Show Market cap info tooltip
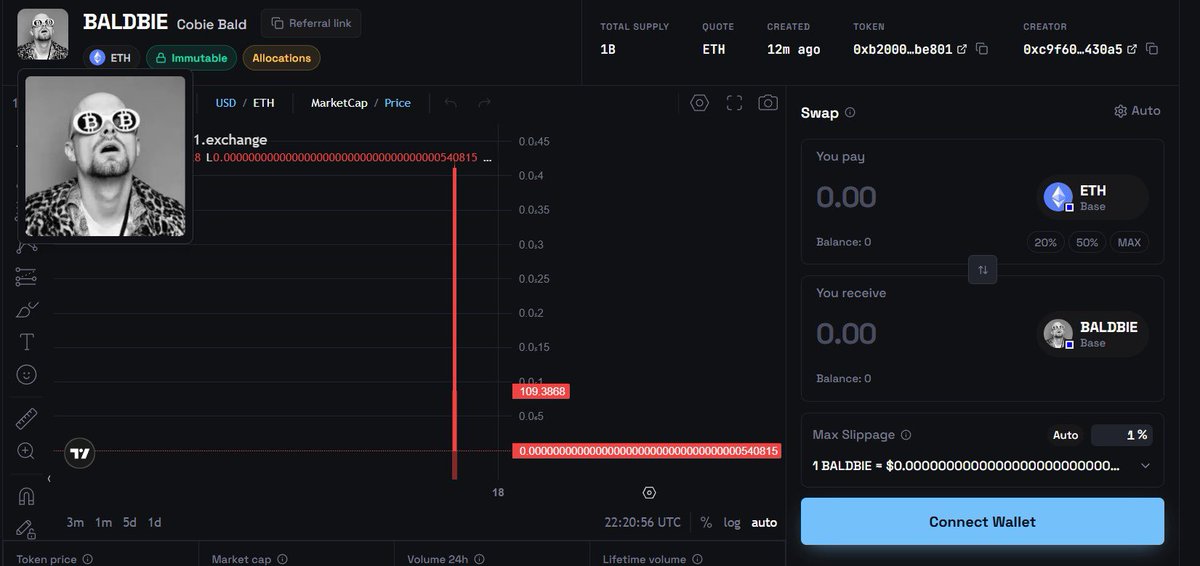Screen dimensions: 1200x566 click(x=282, y=560)
